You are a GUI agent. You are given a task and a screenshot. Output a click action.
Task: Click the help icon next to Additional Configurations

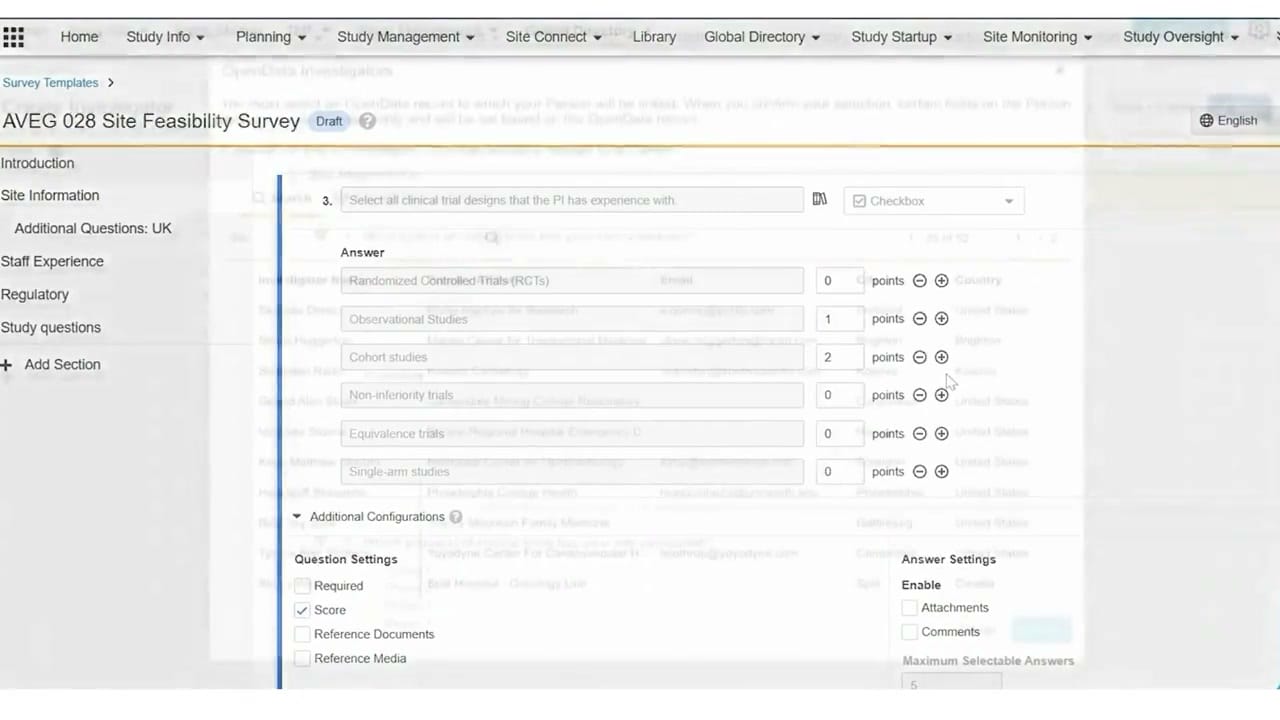456,517
